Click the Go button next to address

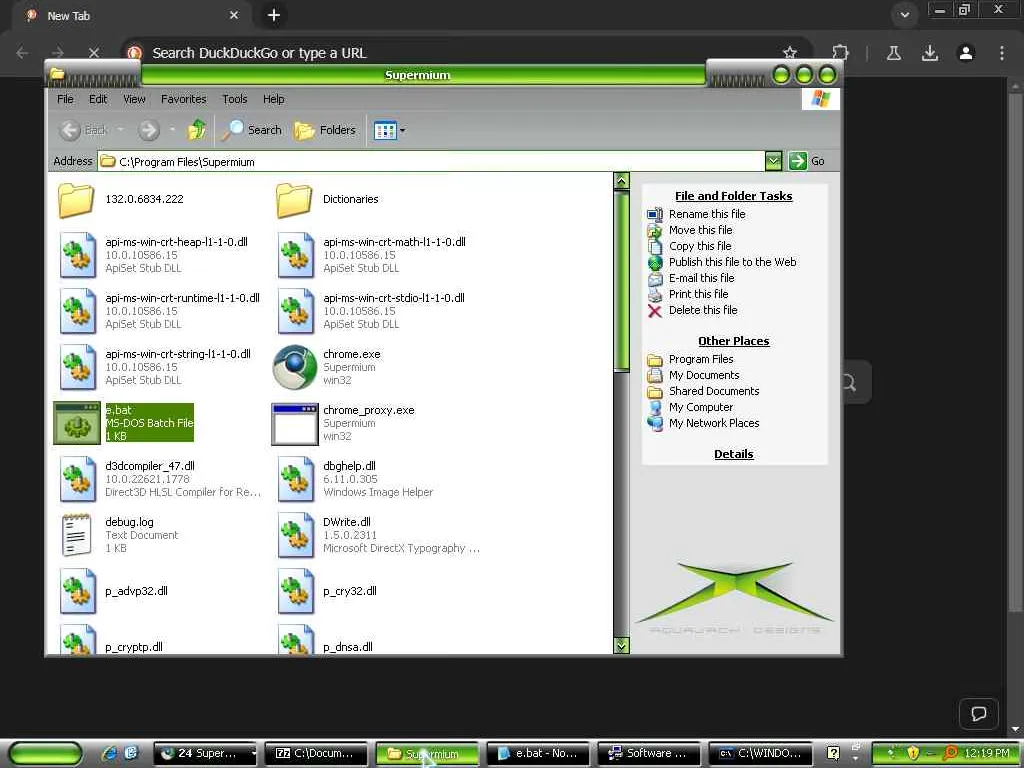click(x=807, y=161)
